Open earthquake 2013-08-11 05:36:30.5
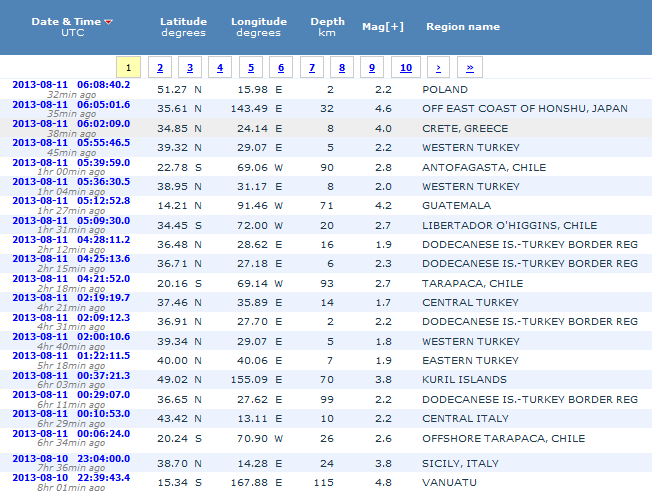 pos(71,182)
